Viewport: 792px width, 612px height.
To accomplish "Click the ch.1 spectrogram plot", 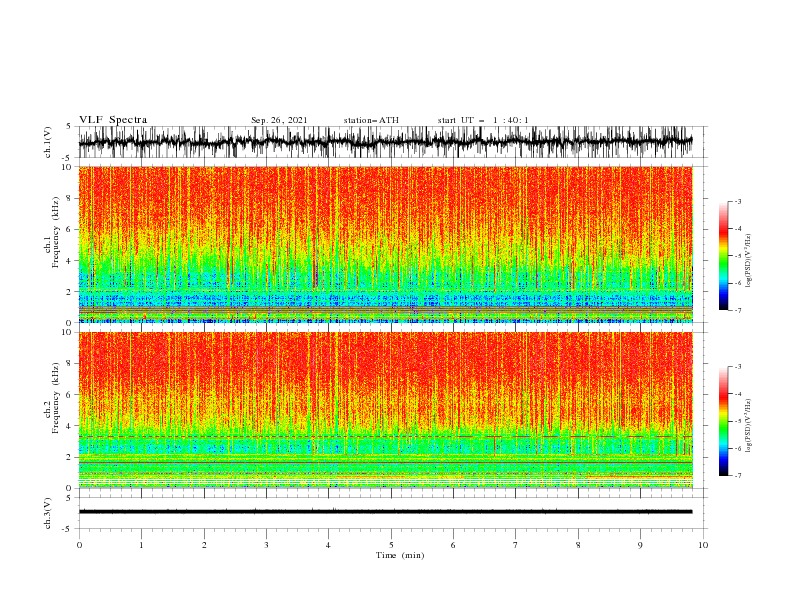I will pyautogui.click(x=386, y=244).
